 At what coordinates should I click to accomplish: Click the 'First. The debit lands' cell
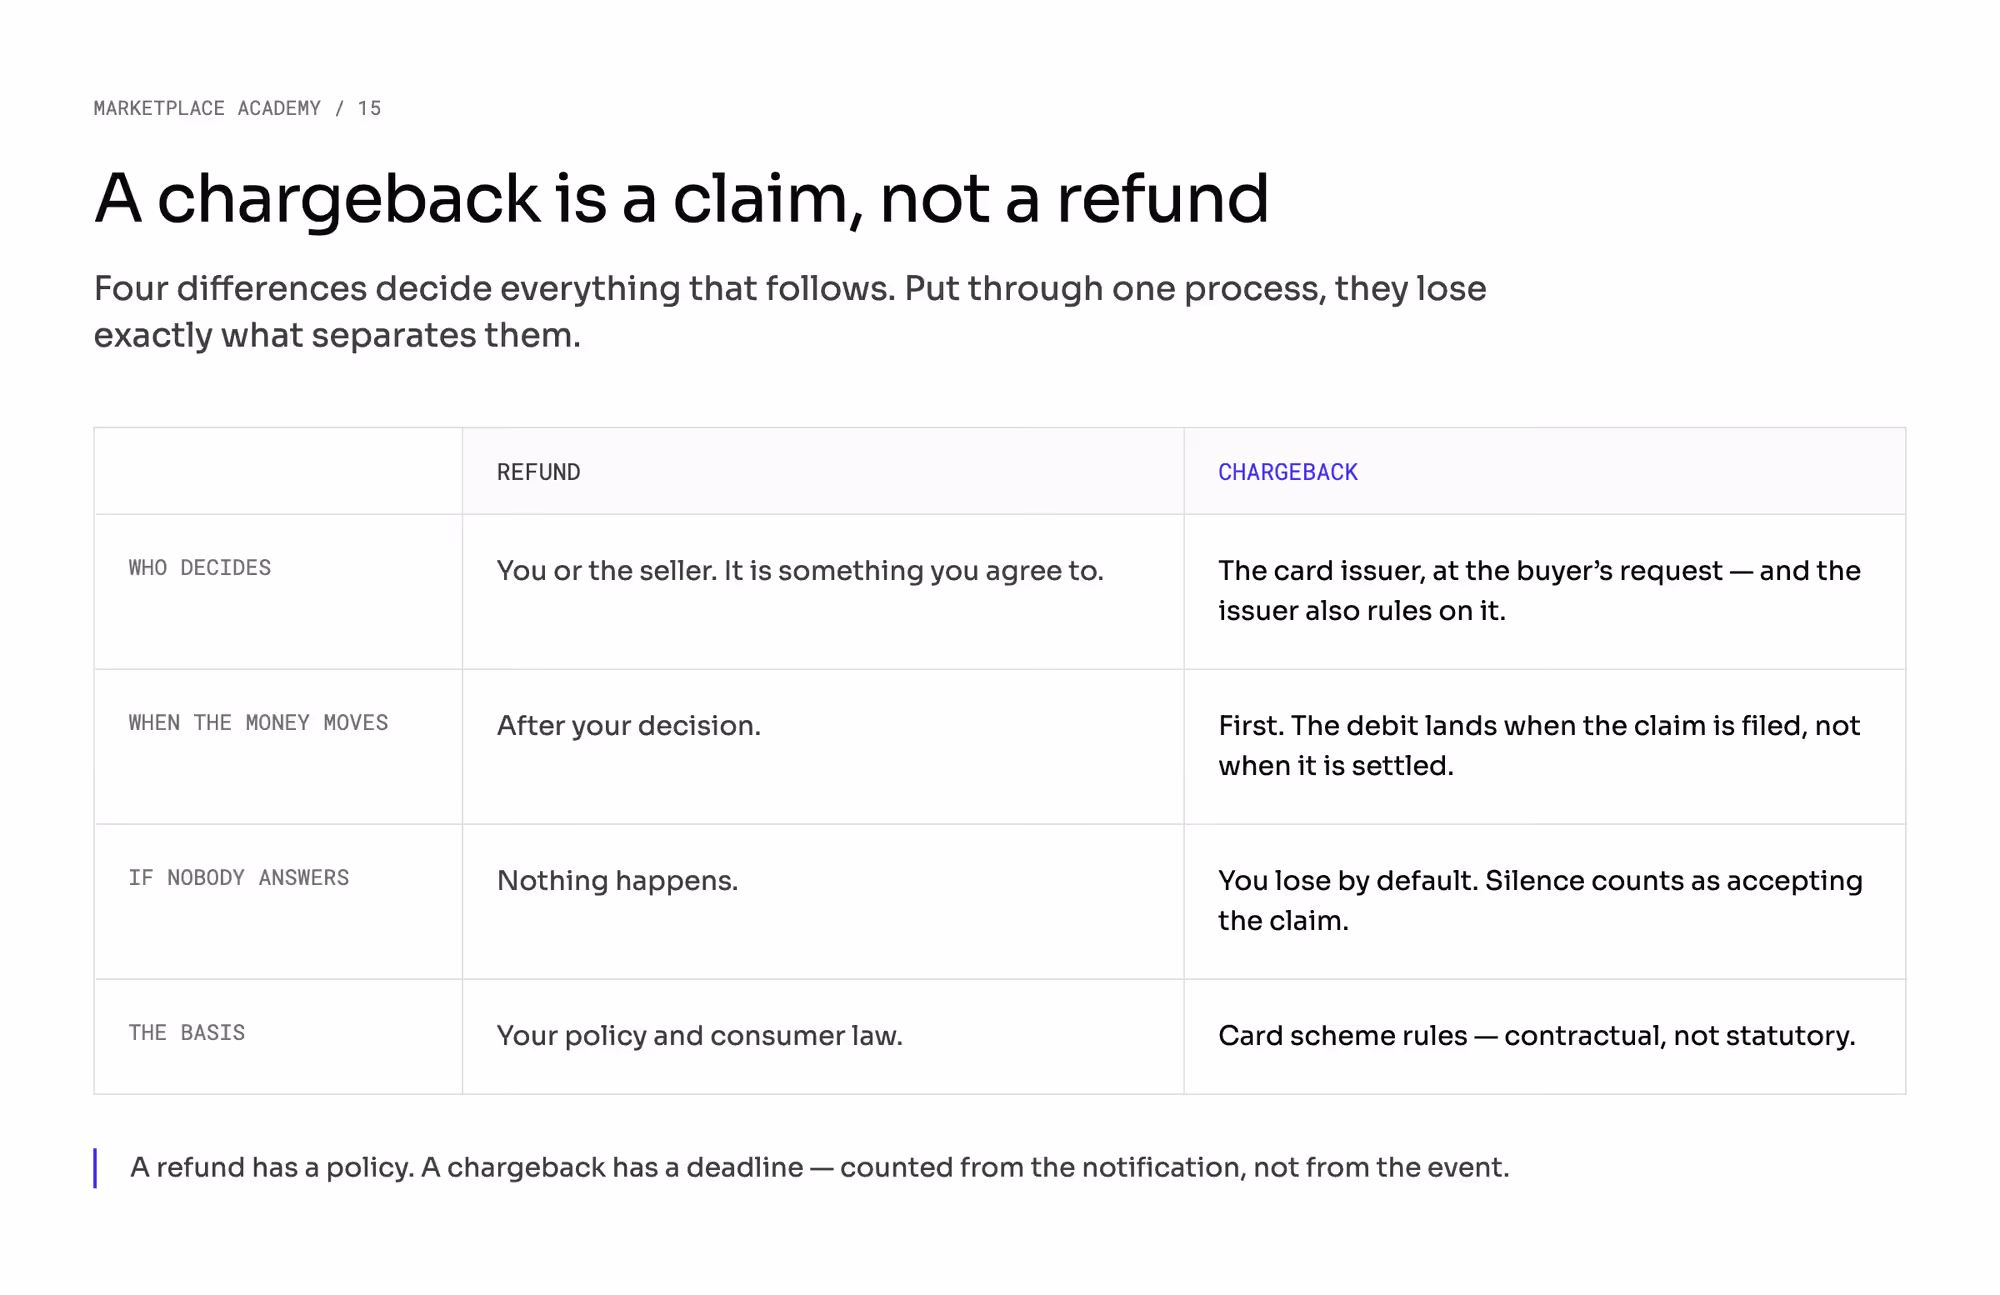[1545, 747]
